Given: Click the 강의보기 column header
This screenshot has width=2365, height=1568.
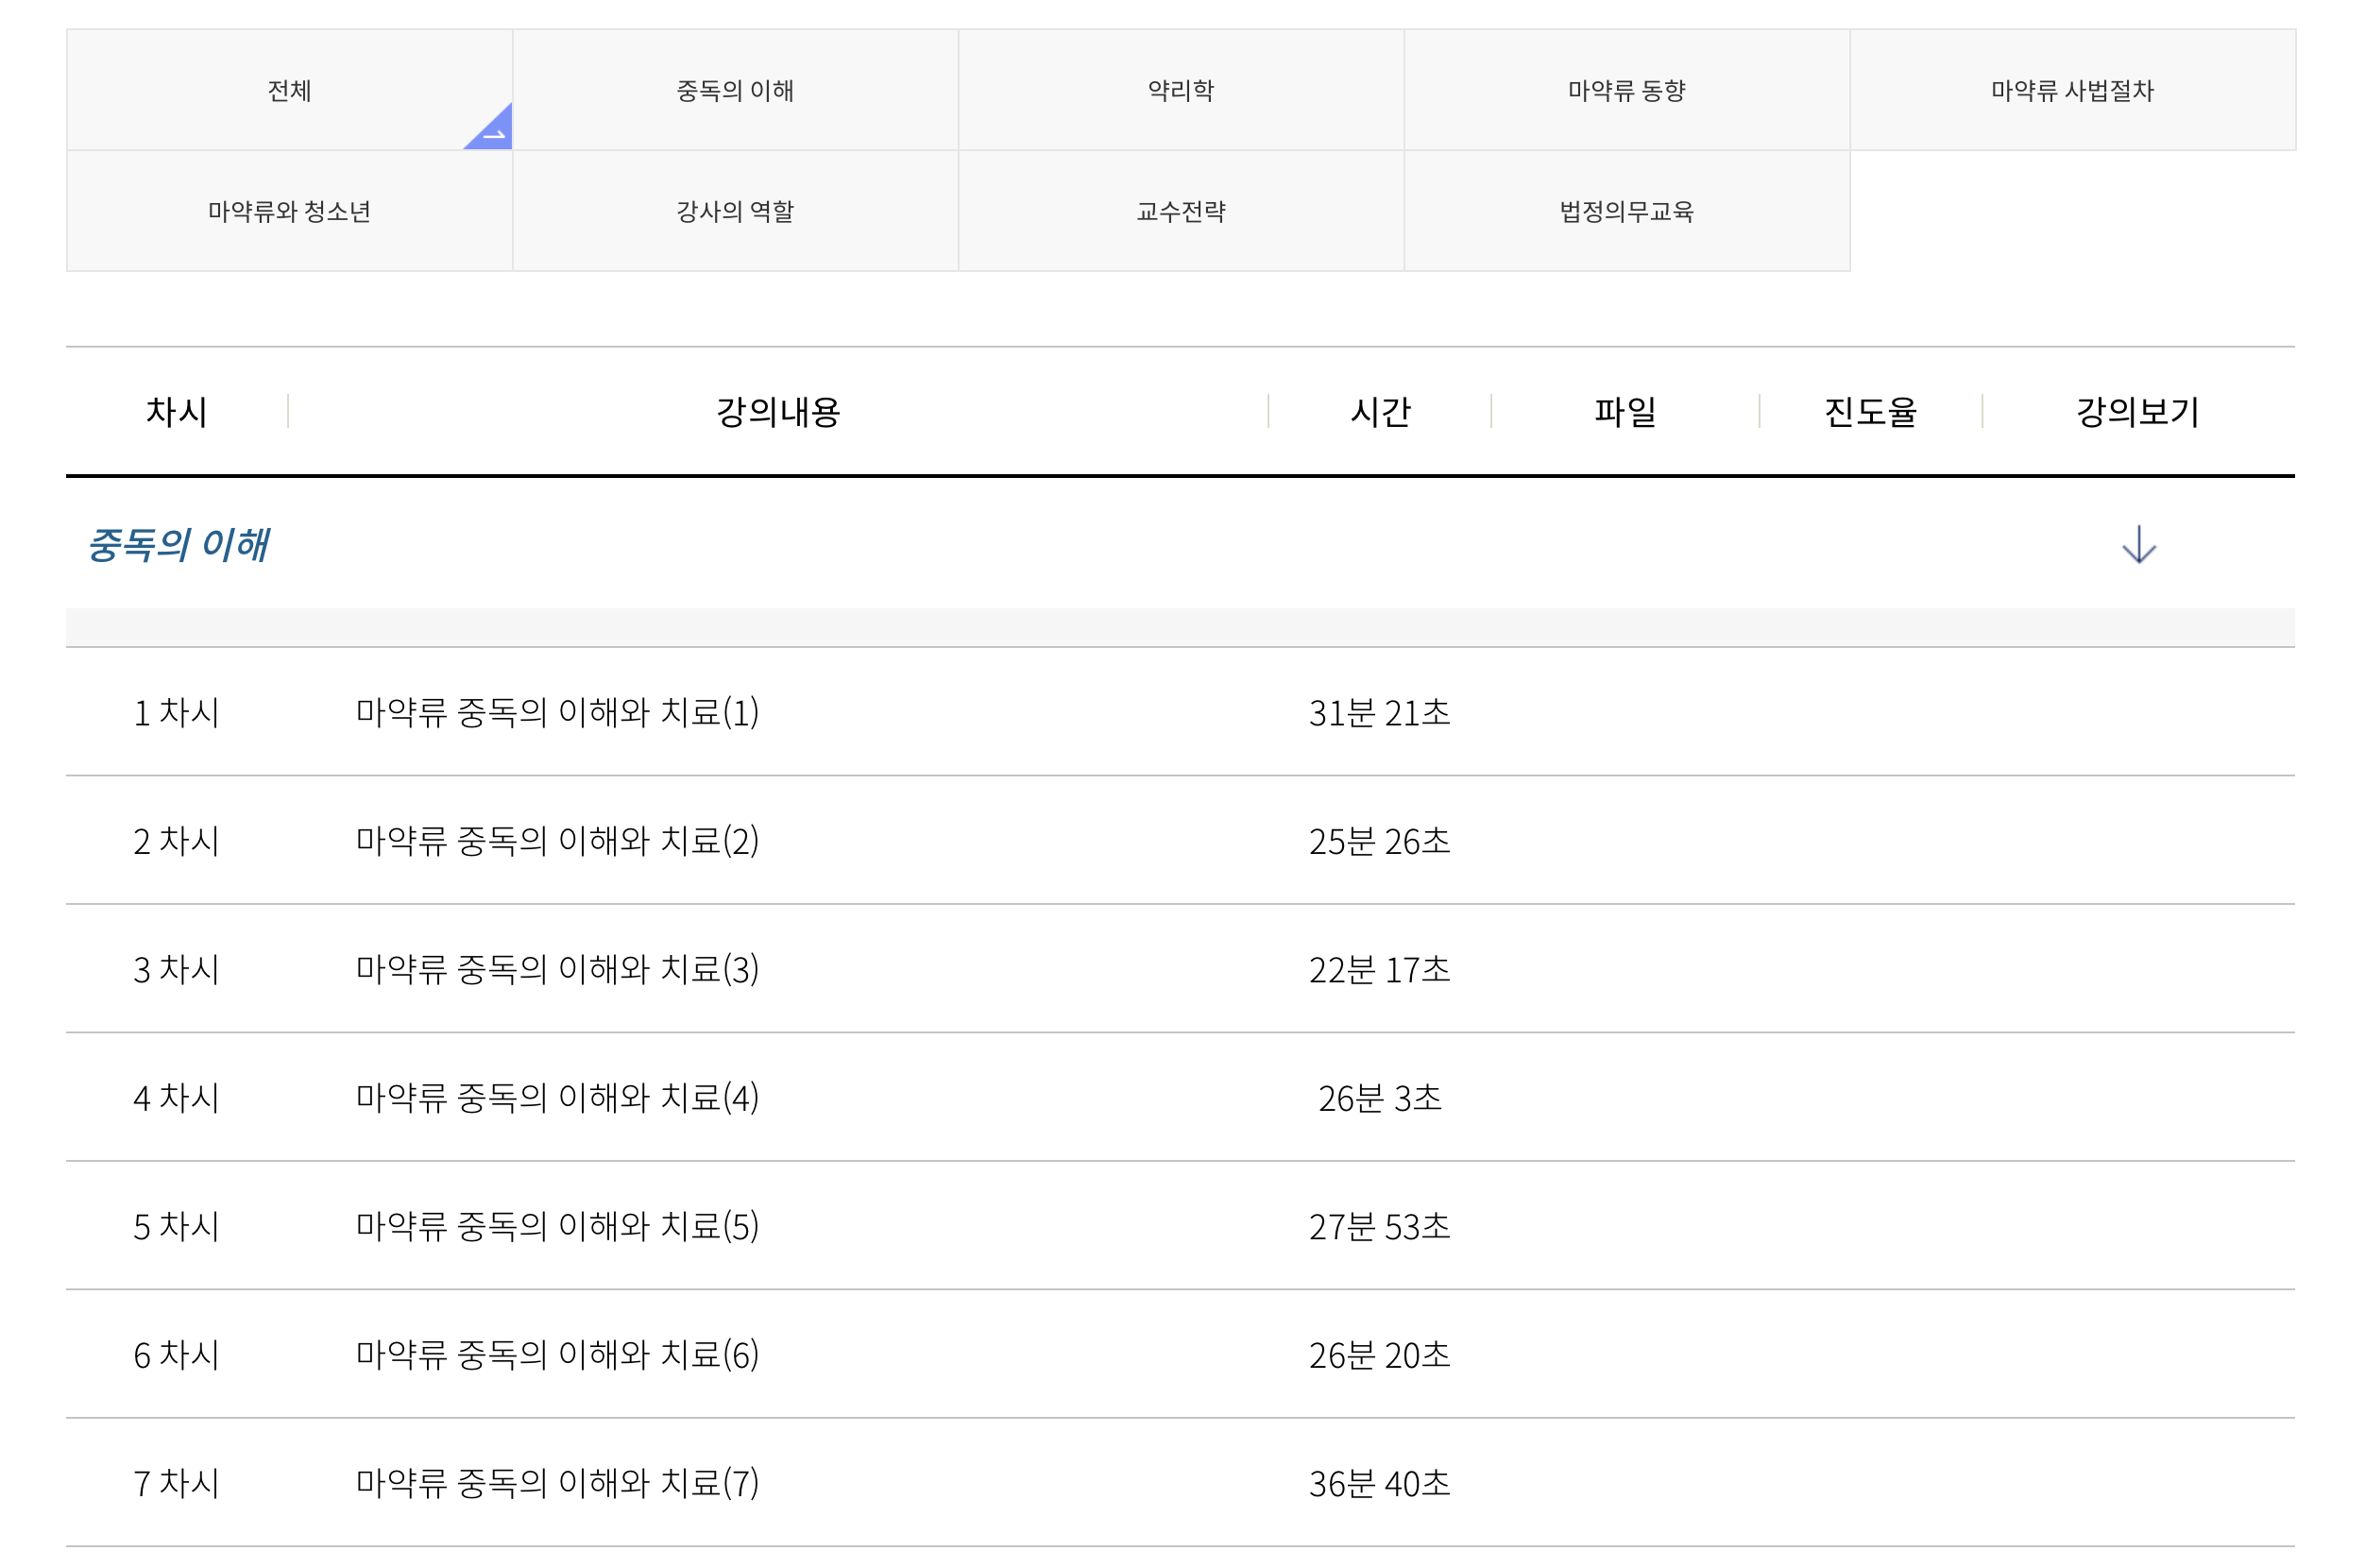Looking at the screenshot, I should [2137, 411].
